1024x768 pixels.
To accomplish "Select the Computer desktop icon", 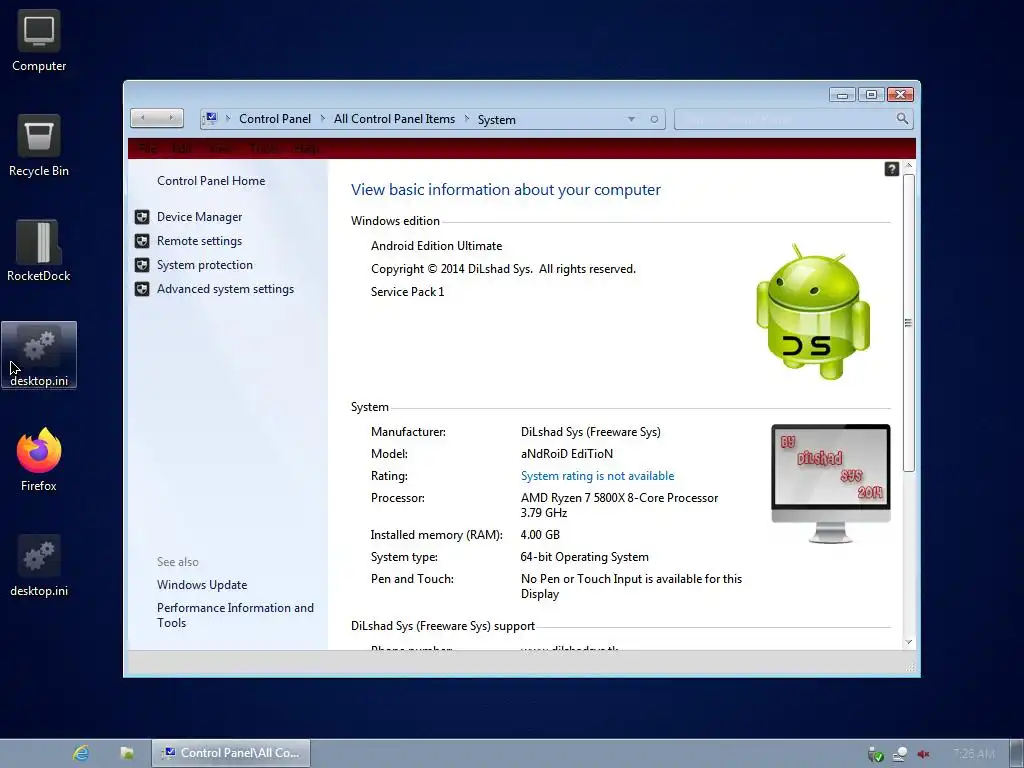I will point(39,41).
